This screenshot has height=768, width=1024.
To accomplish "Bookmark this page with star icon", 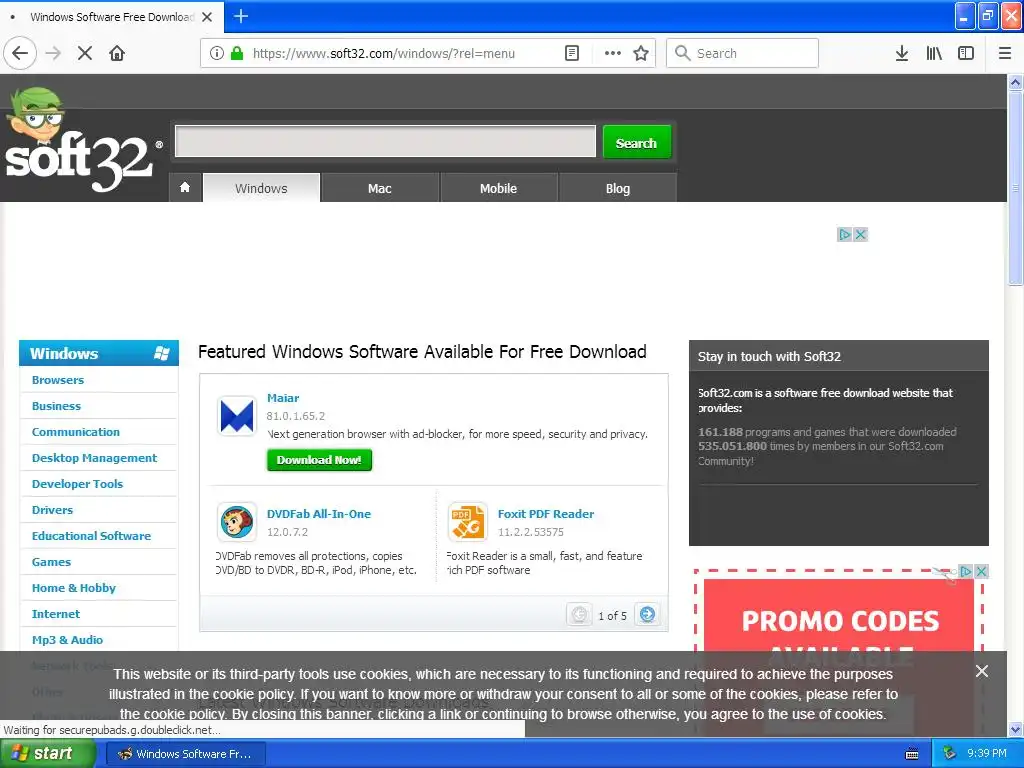I will [x=641, y=53].
